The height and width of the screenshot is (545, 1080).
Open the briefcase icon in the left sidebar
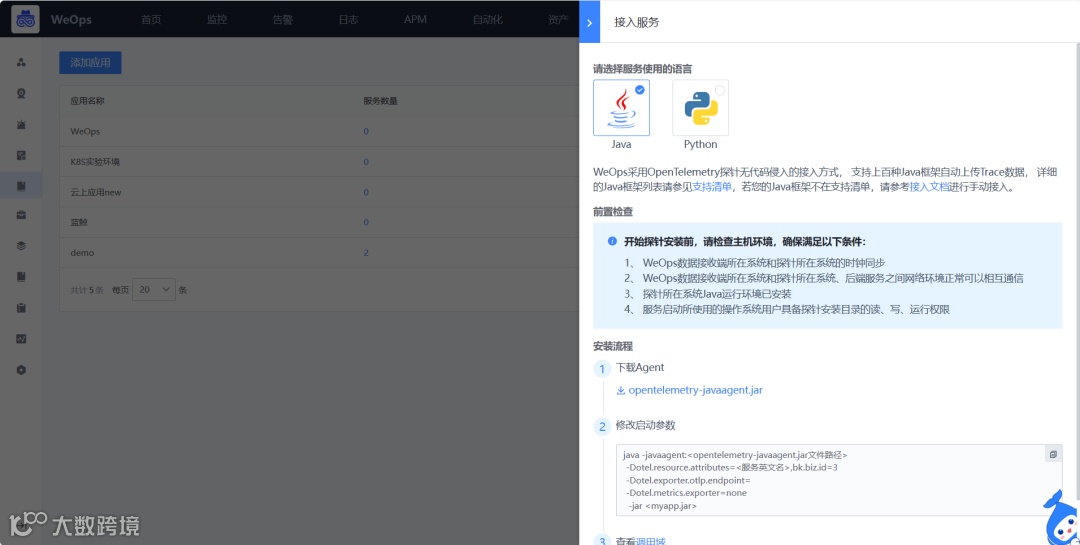21,216
